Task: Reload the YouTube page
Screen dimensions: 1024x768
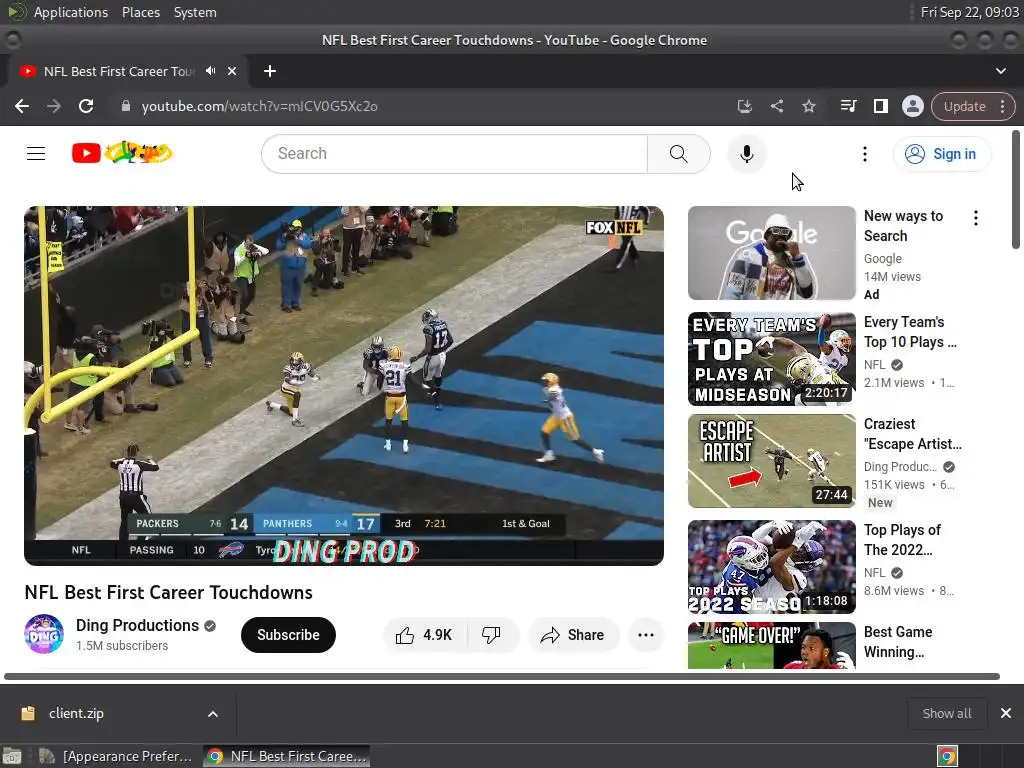Action: pos(86,106)
